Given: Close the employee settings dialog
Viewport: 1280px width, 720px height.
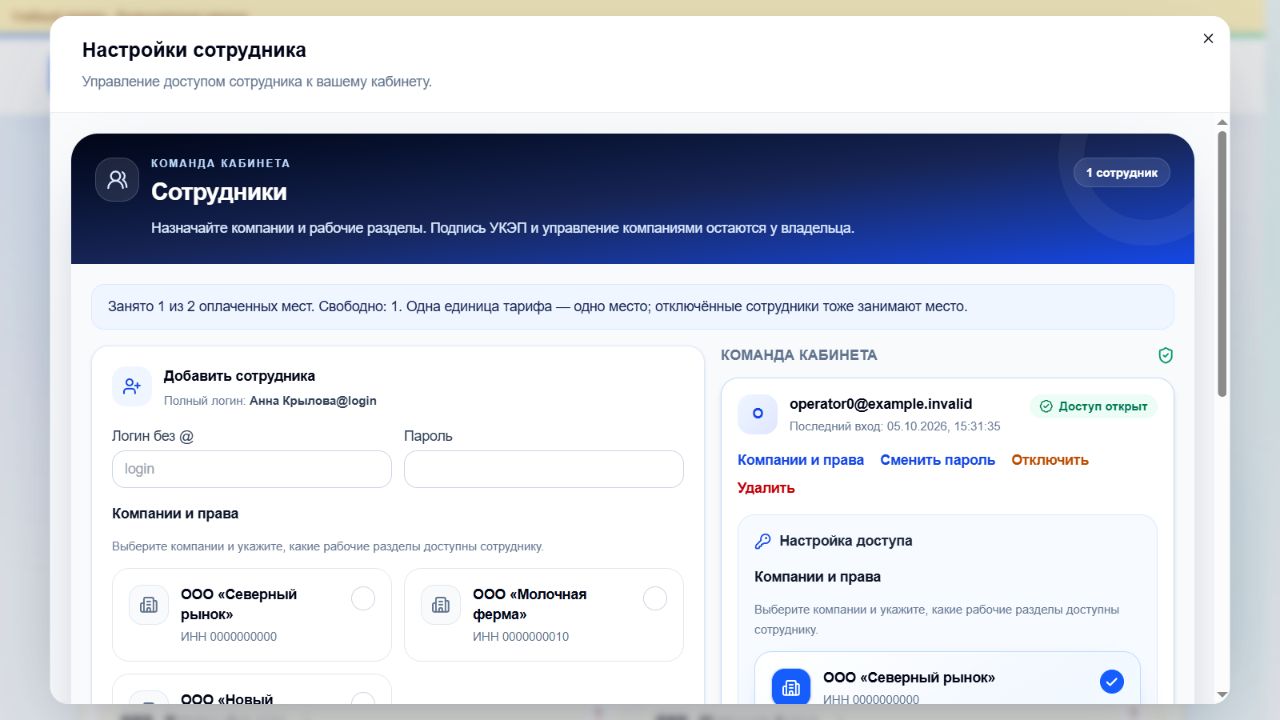Looking at the screenshot, I should tap(1208, 38).
